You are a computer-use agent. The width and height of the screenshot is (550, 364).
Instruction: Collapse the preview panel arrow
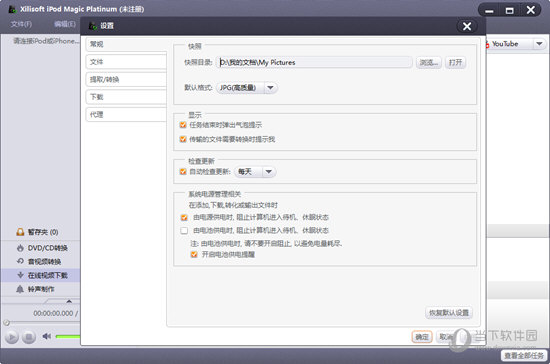69,301
